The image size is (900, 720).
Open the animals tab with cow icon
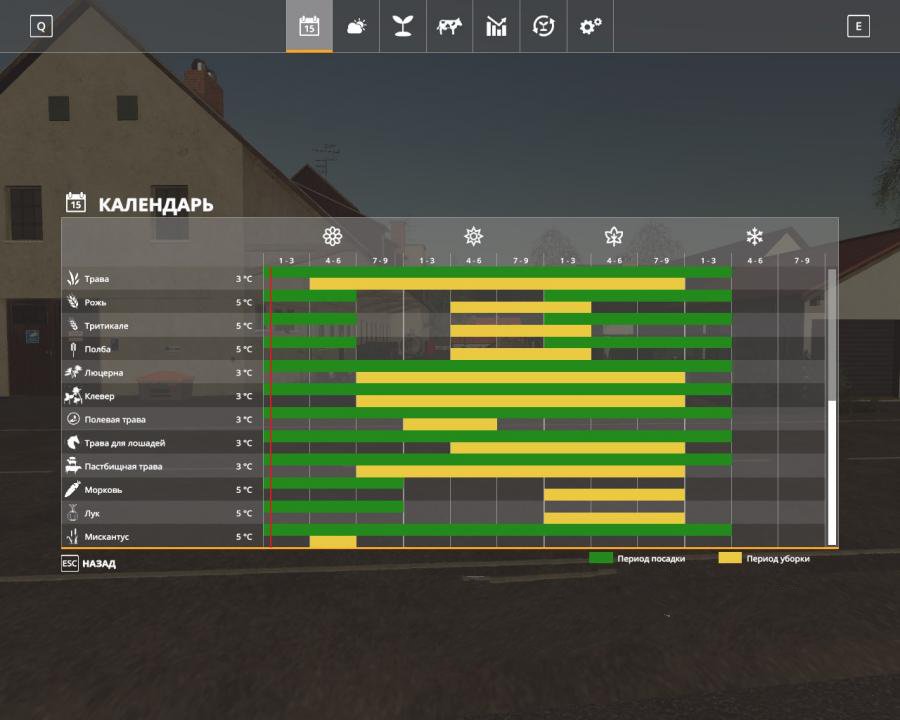click(x=449, y=27)
